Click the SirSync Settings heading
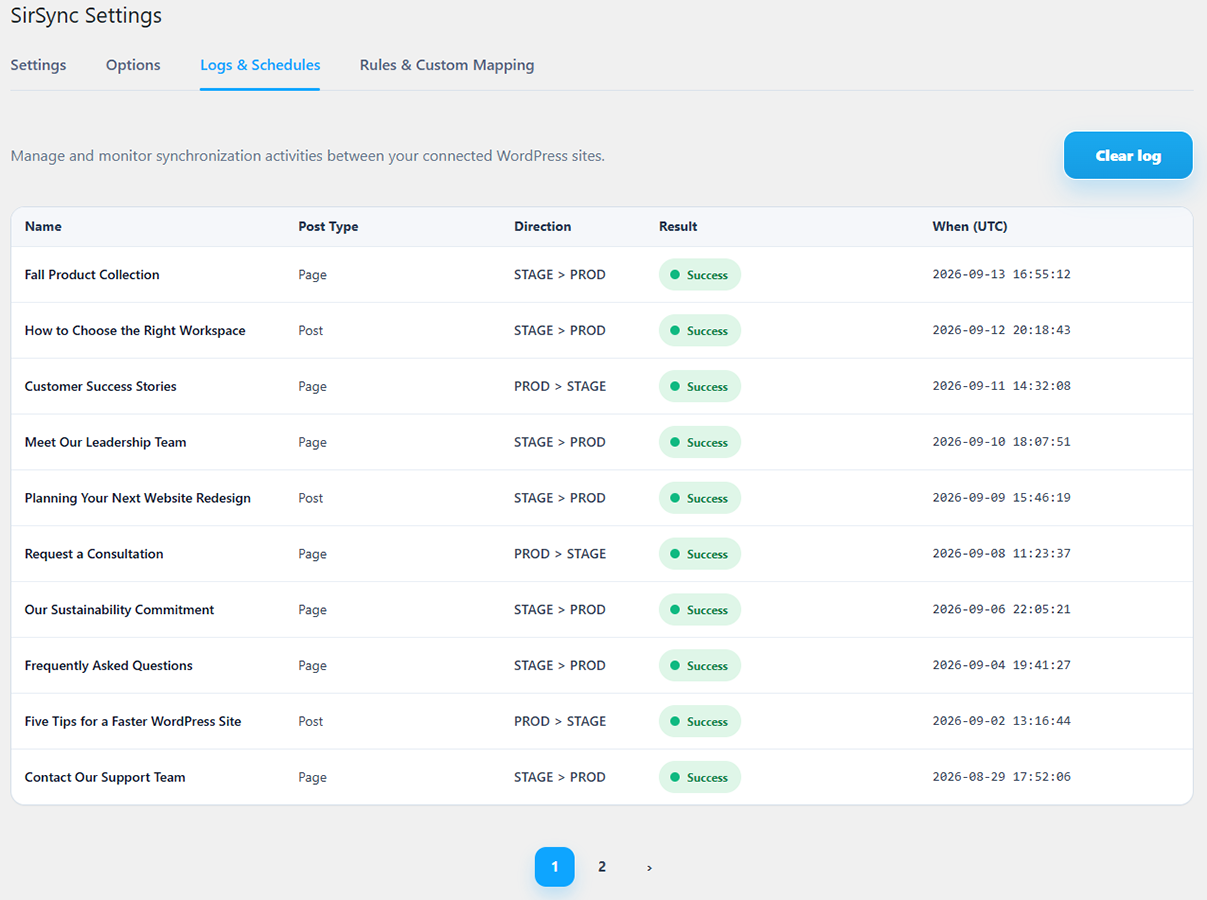1207x900 pixels. coord(86,16)
